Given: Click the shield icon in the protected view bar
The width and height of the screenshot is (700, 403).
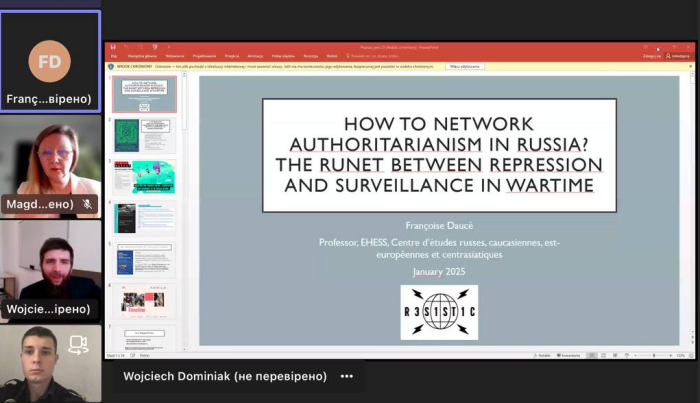Looking at the screenshot, I should pos(111,66).
